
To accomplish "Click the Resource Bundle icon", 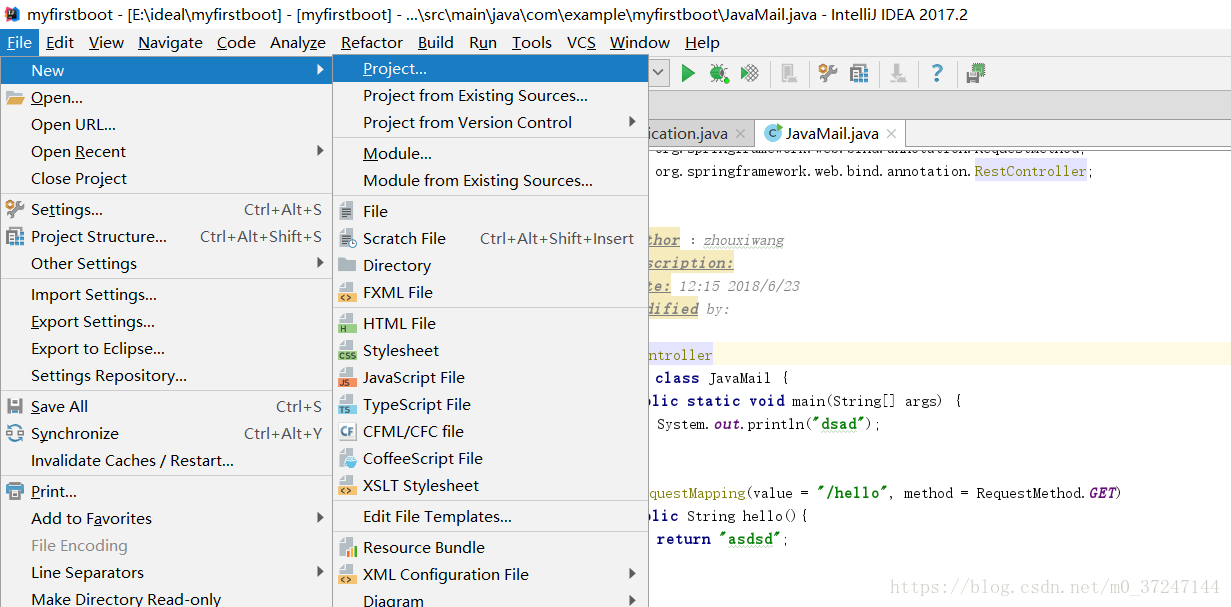I will (347, 547).
